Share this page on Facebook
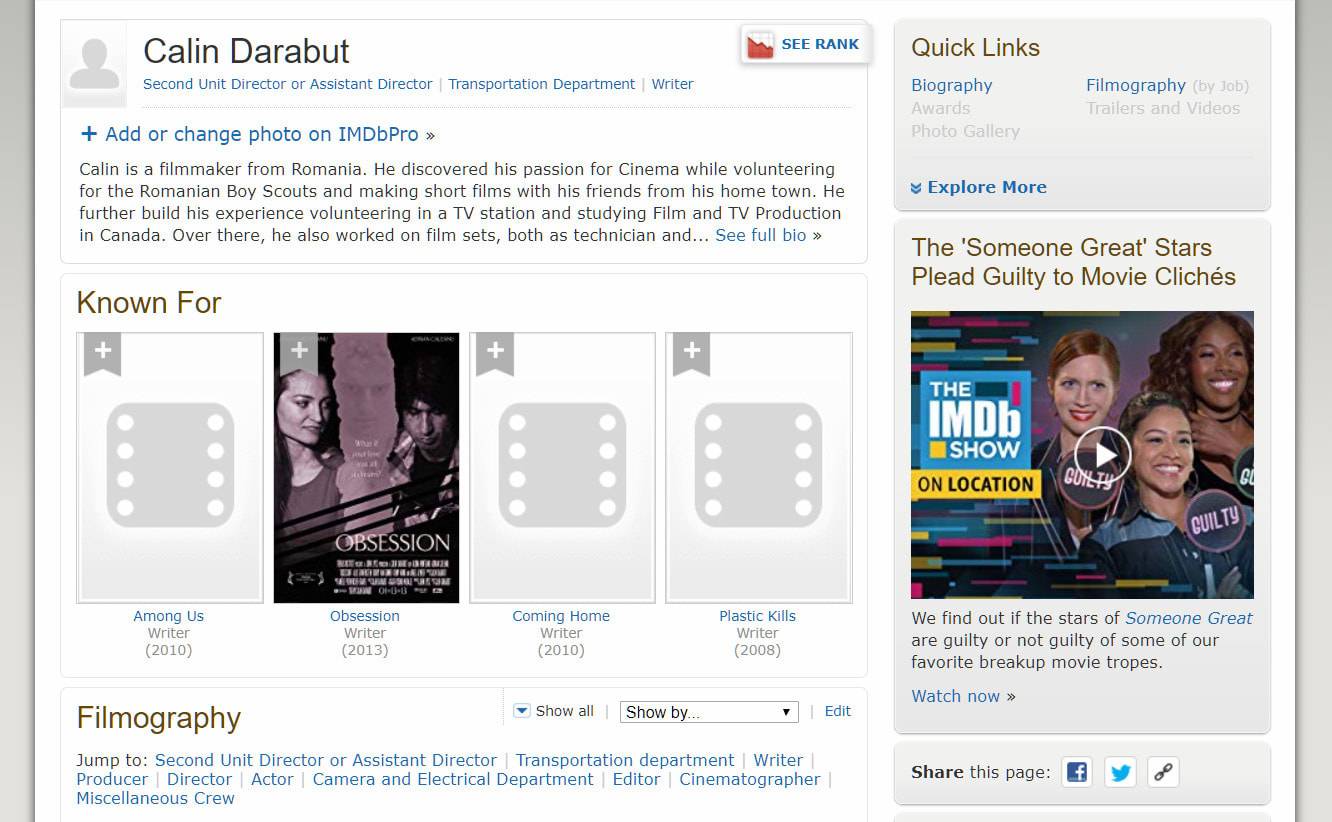1332x822 pixels. click(x=1077, y=772)
